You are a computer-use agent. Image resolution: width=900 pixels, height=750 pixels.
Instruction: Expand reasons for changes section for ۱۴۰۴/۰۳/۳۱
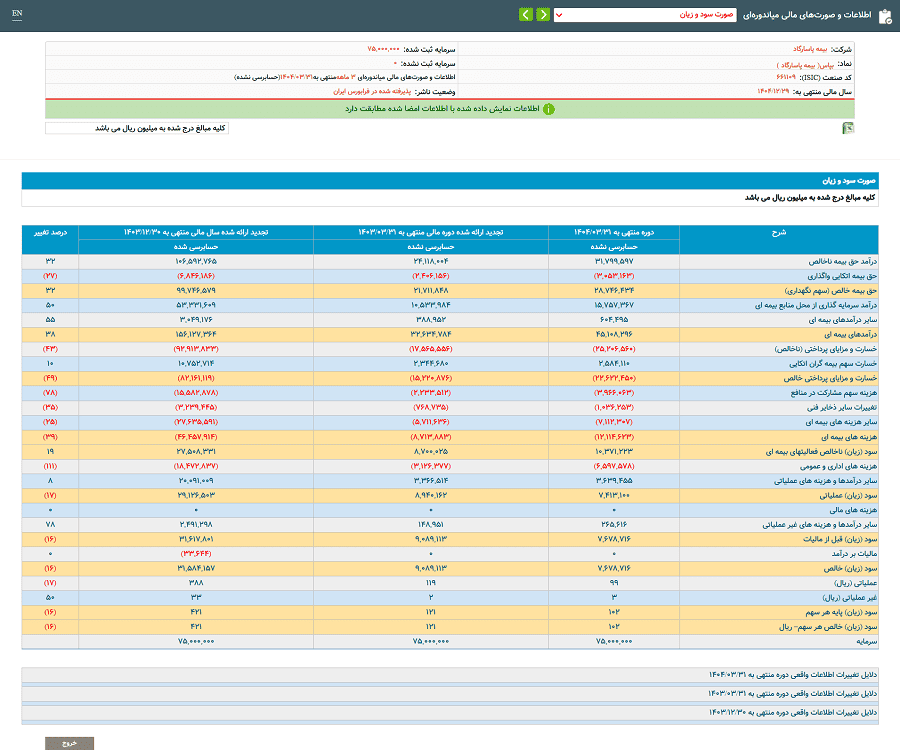coord(450,675)
